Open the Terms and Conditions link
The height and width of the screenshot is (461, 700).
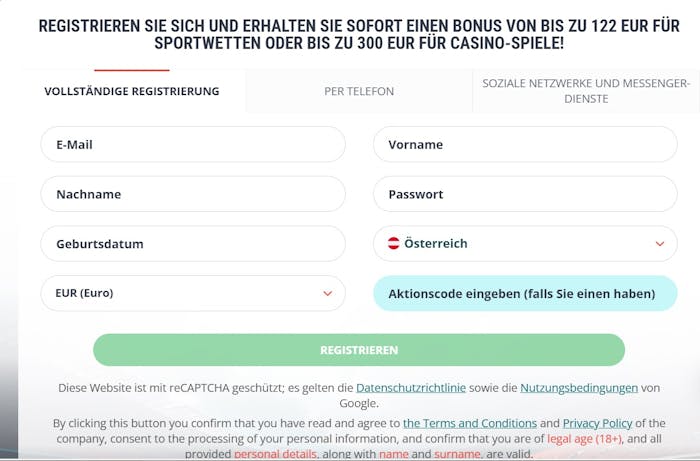(x=469, y=423)
